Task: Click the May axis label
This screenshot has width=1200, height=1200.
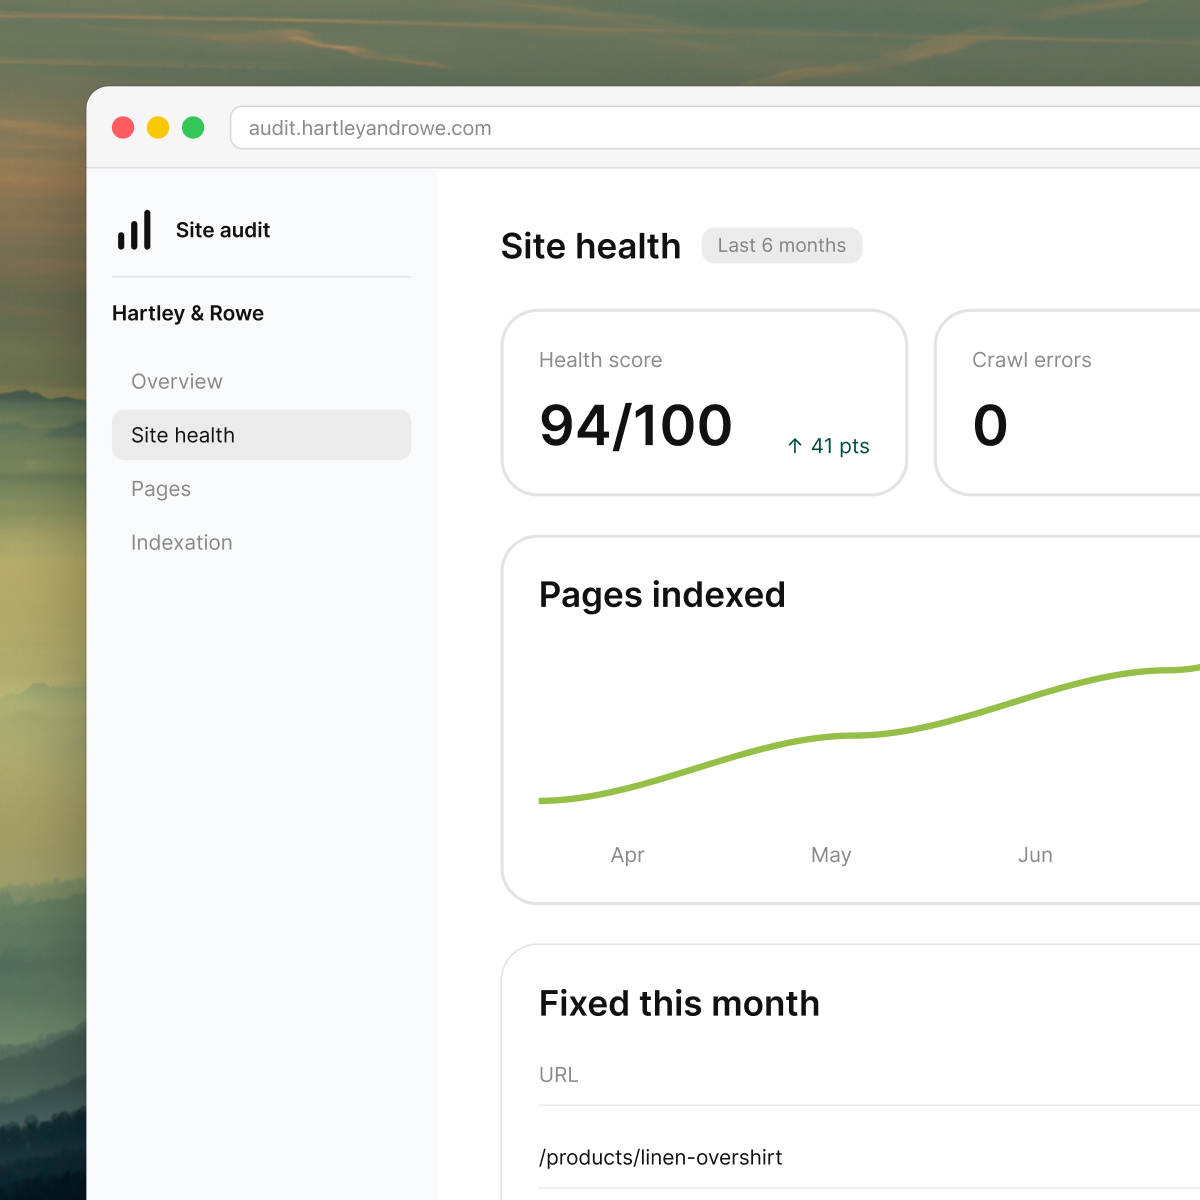Action: (x=831, y=855)
